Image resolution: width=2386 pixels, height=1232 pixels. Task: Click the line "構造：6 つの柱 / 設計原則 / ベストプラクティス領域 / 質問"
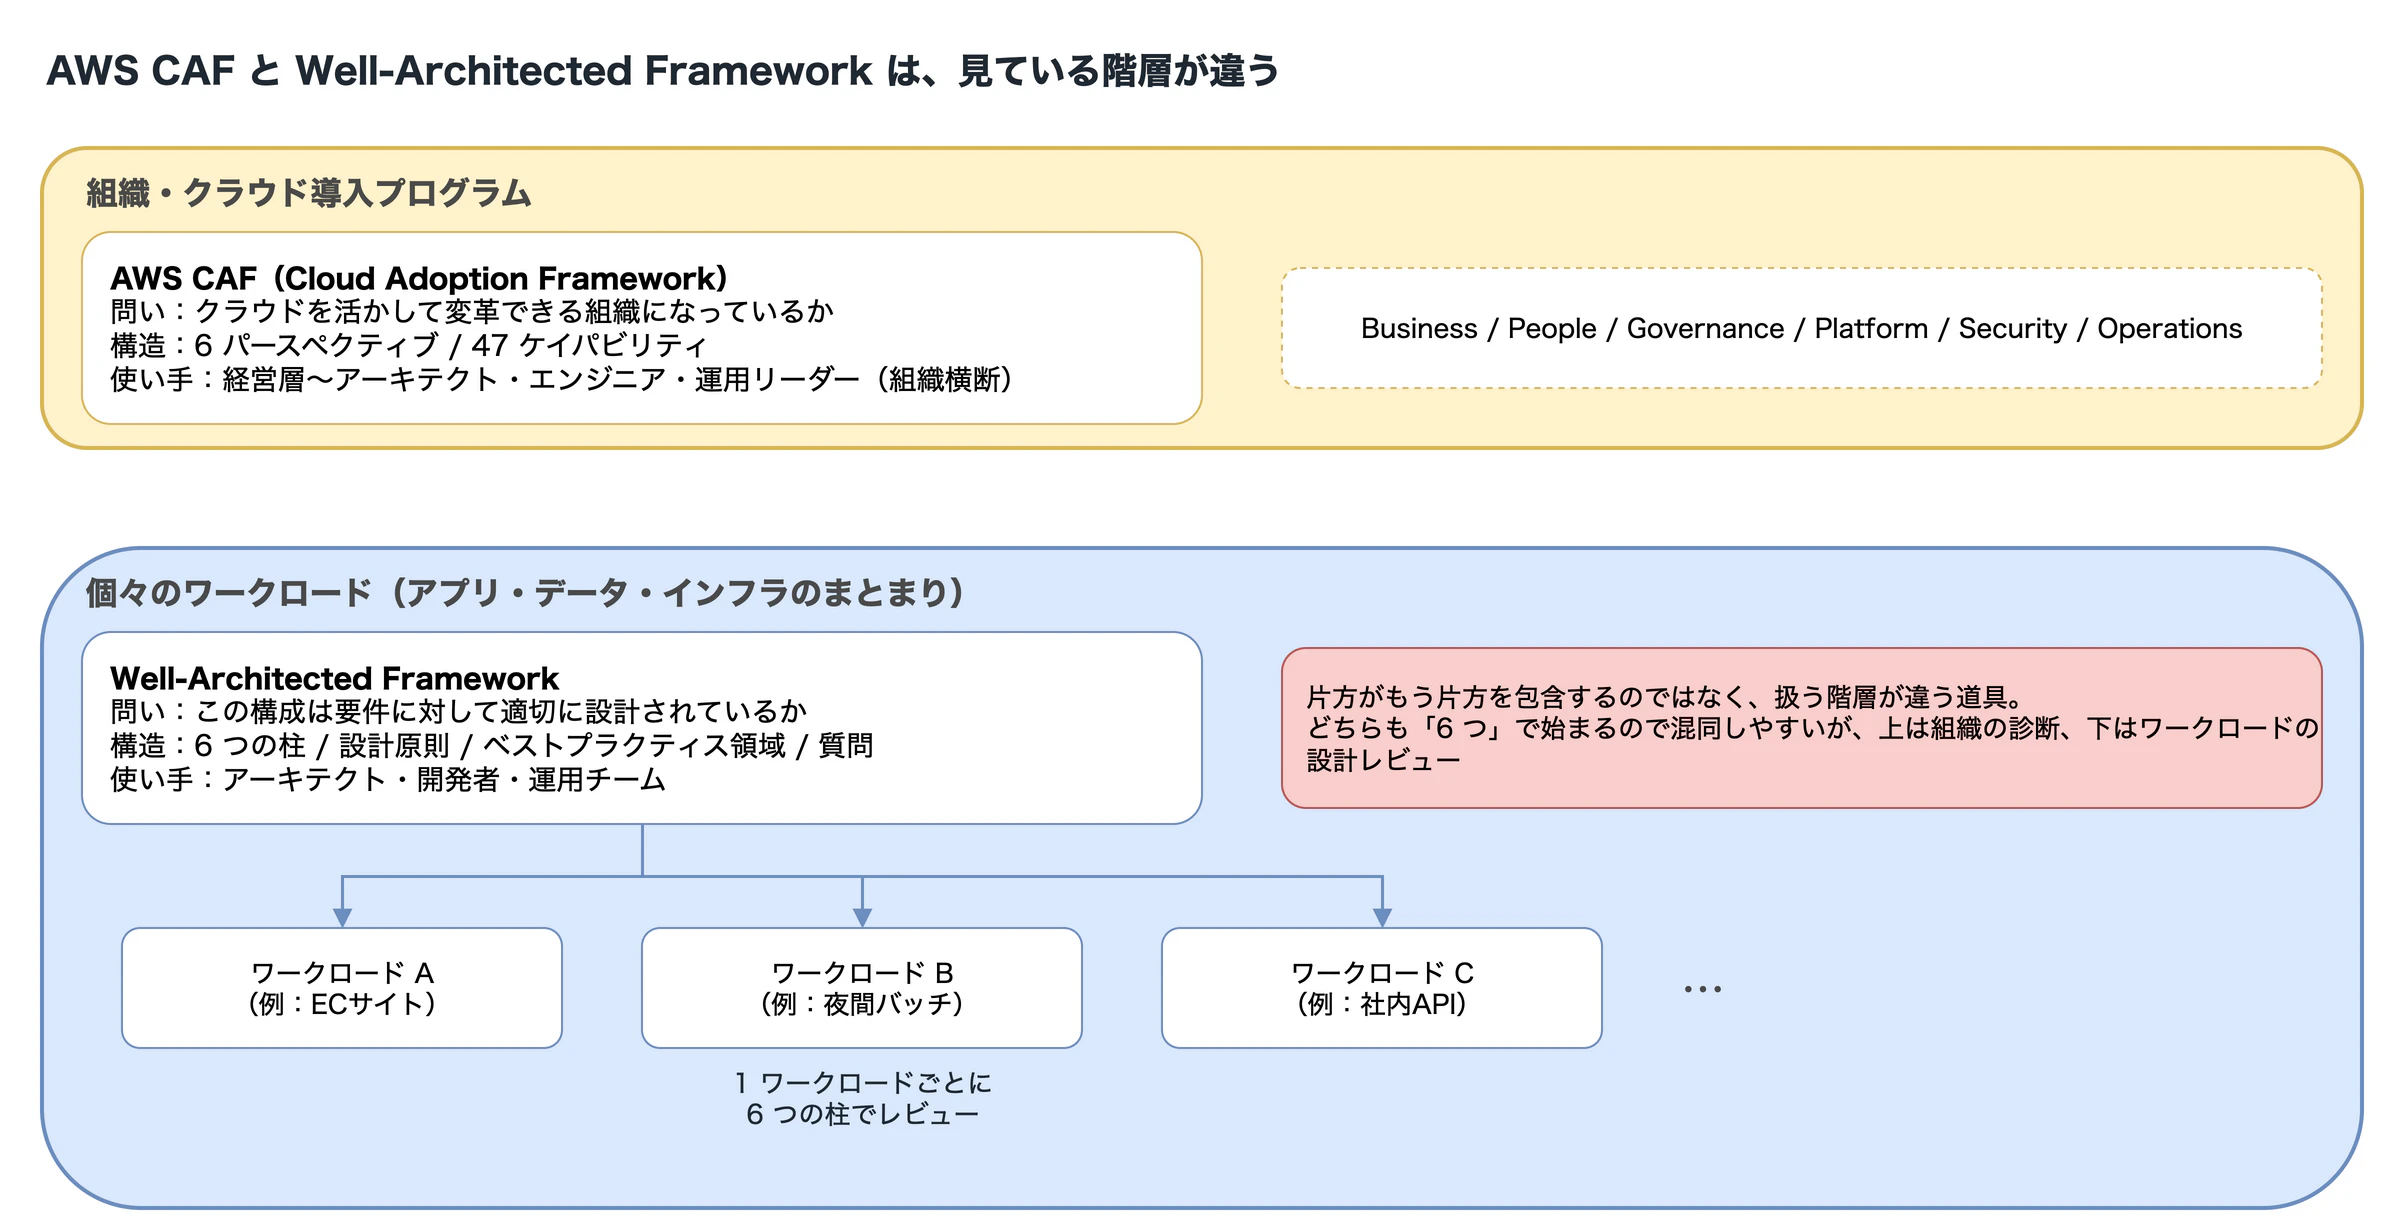click(x=492, y=746)
